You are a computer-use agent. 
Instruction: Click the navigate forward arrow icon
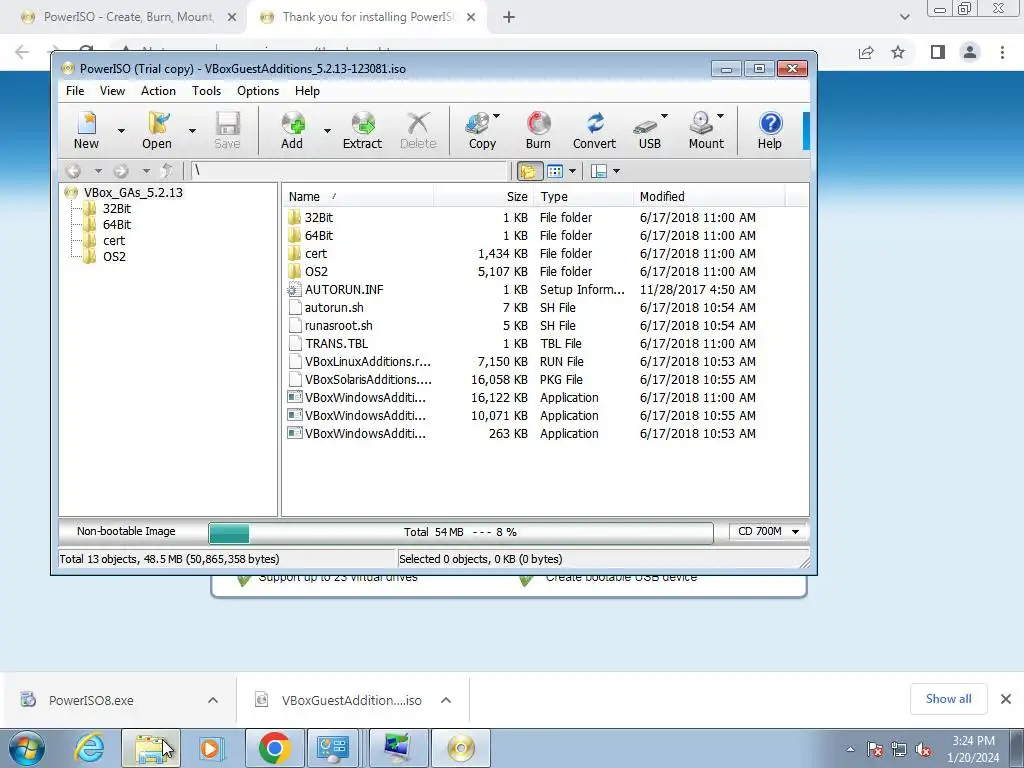pyautogui.click(x=121, y=171)
